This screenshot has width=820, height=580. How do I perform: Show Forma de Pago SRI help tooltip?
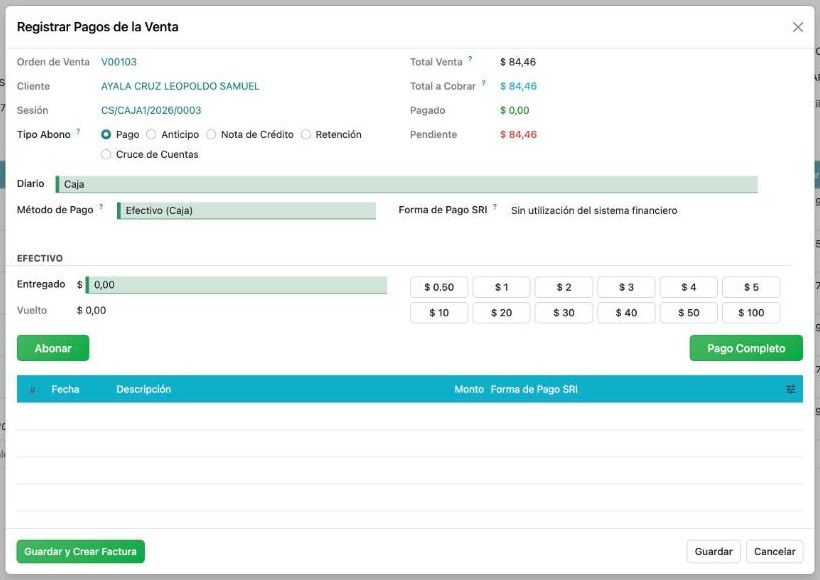(x=495, y=207)
